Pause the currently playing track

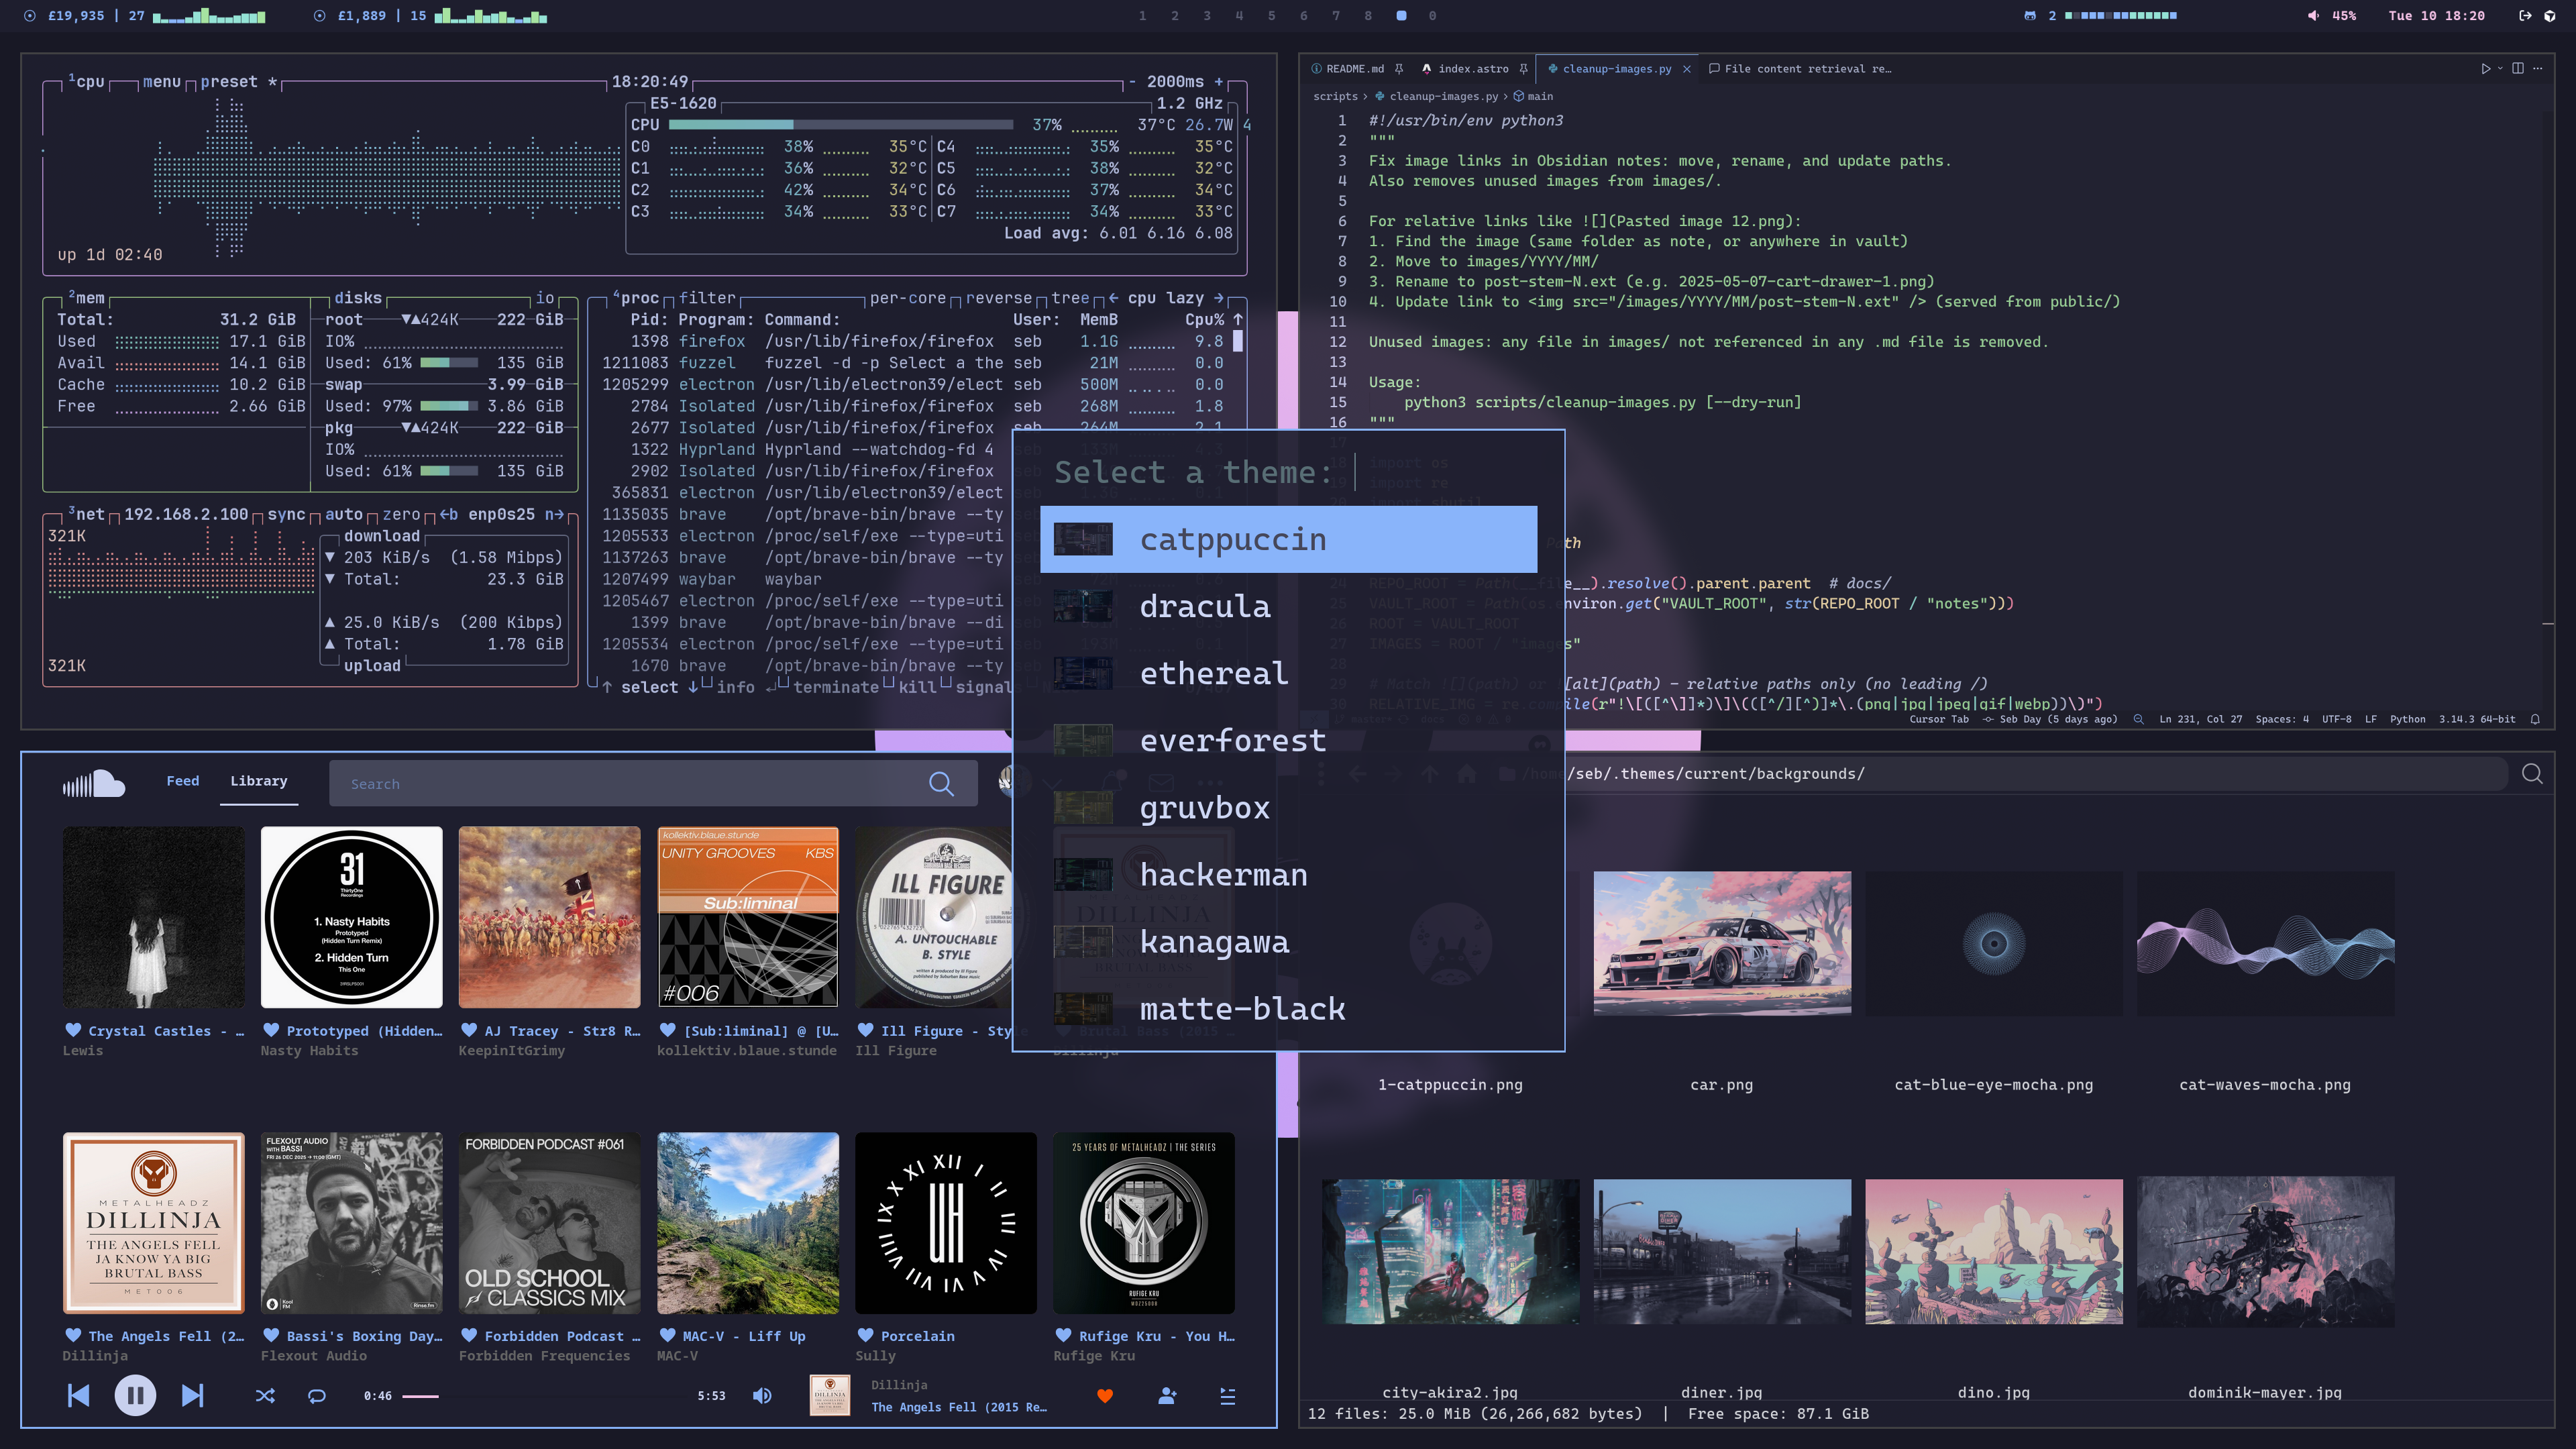(135, 1395)
